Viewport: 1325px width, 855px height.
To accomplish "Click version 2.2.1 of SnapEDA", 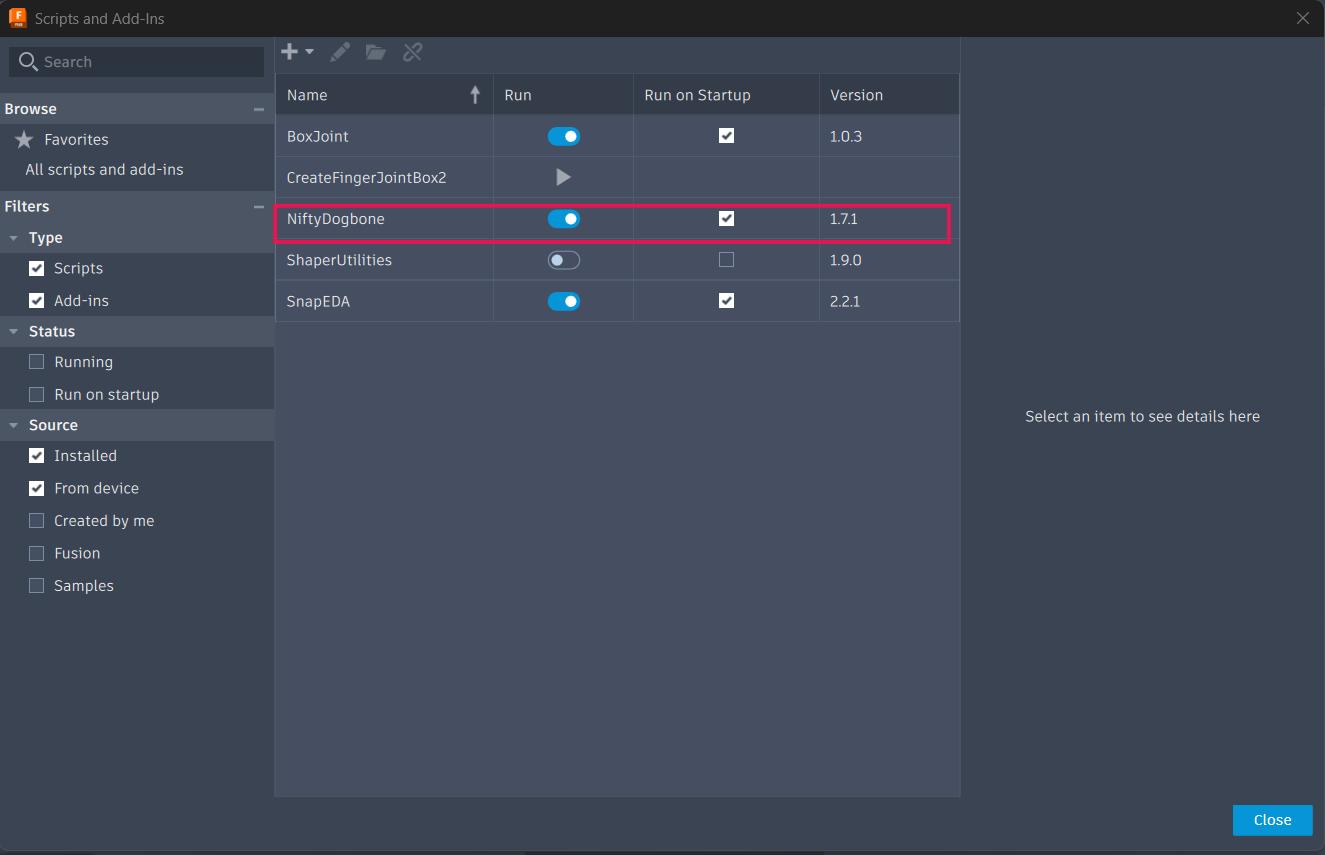I will point(845,301).
